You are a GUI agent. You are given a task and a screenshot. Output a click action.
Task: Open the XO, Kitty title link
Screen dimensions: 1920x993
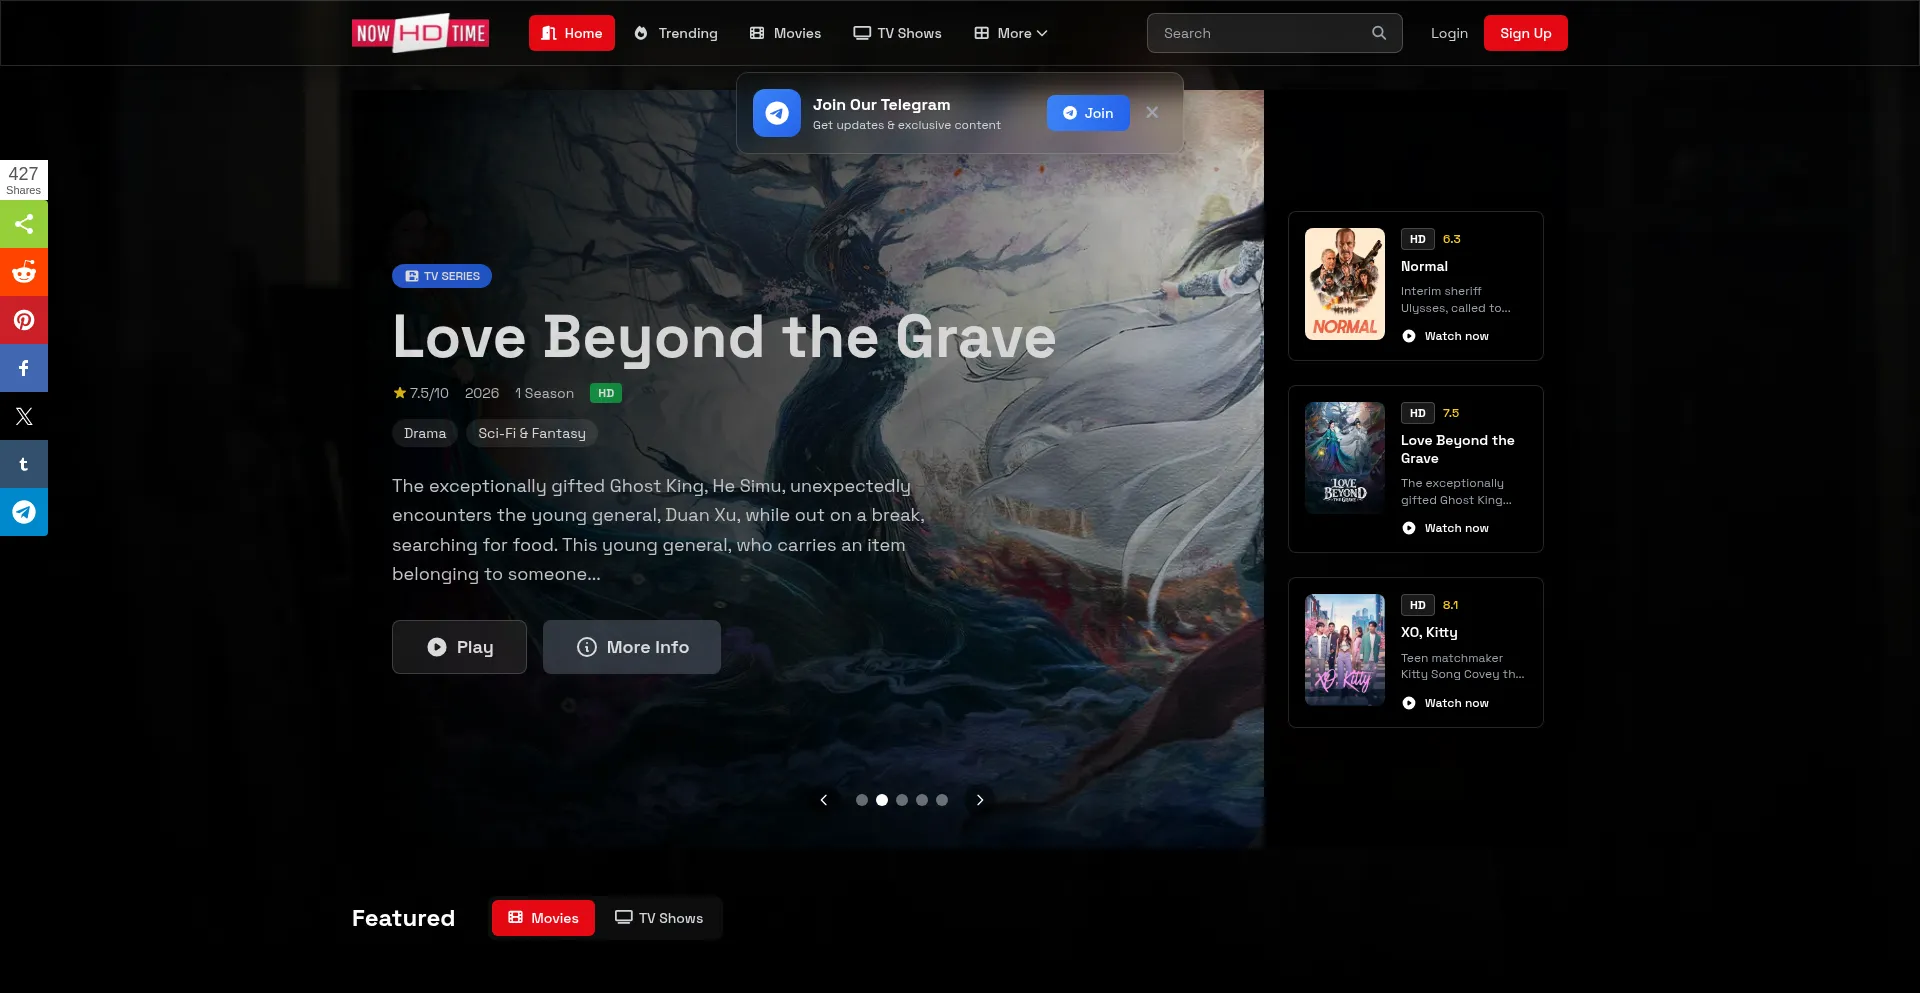click(1429, 632)
